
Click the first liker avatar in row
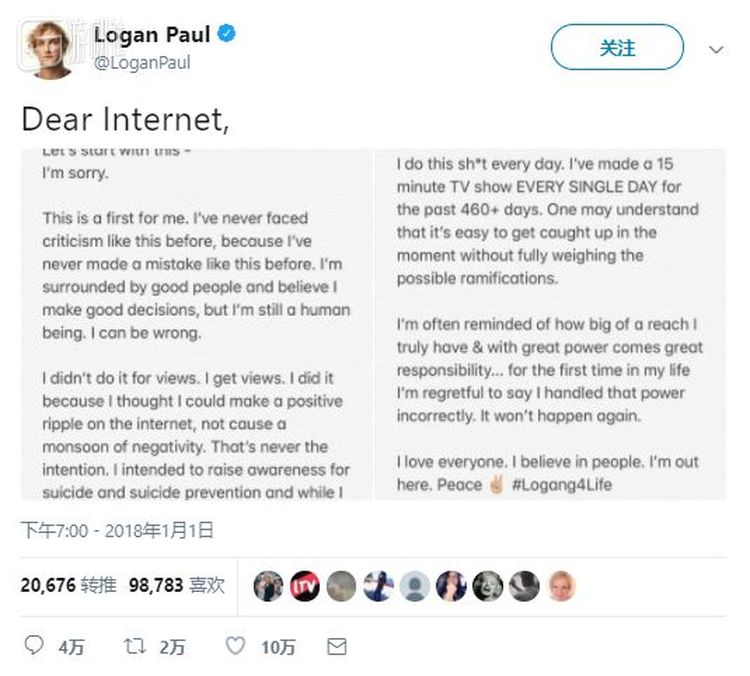[268, 586]
